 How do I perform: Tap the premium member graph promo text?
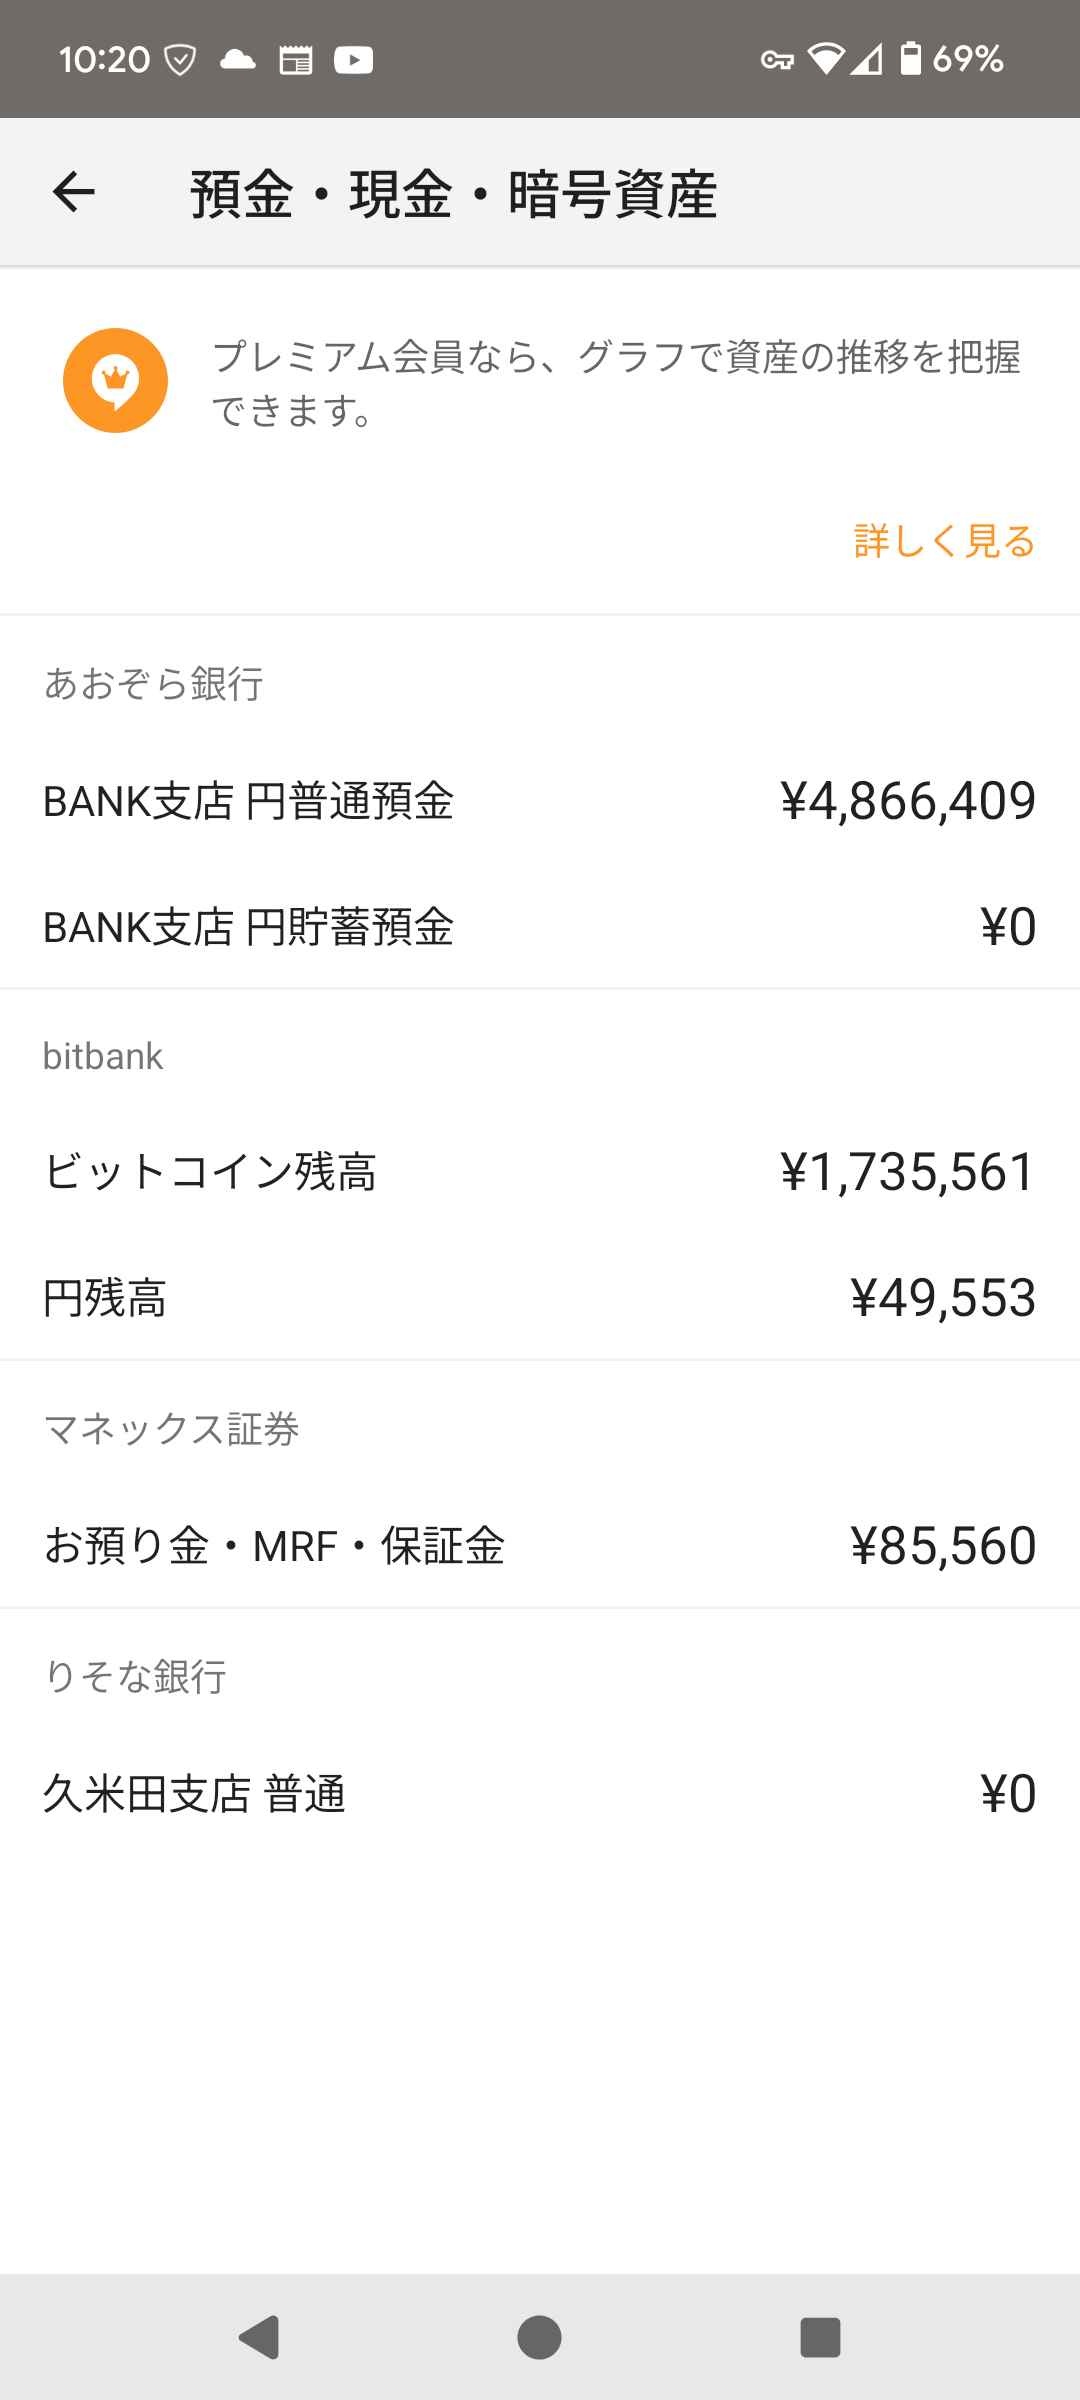point(615,383)
